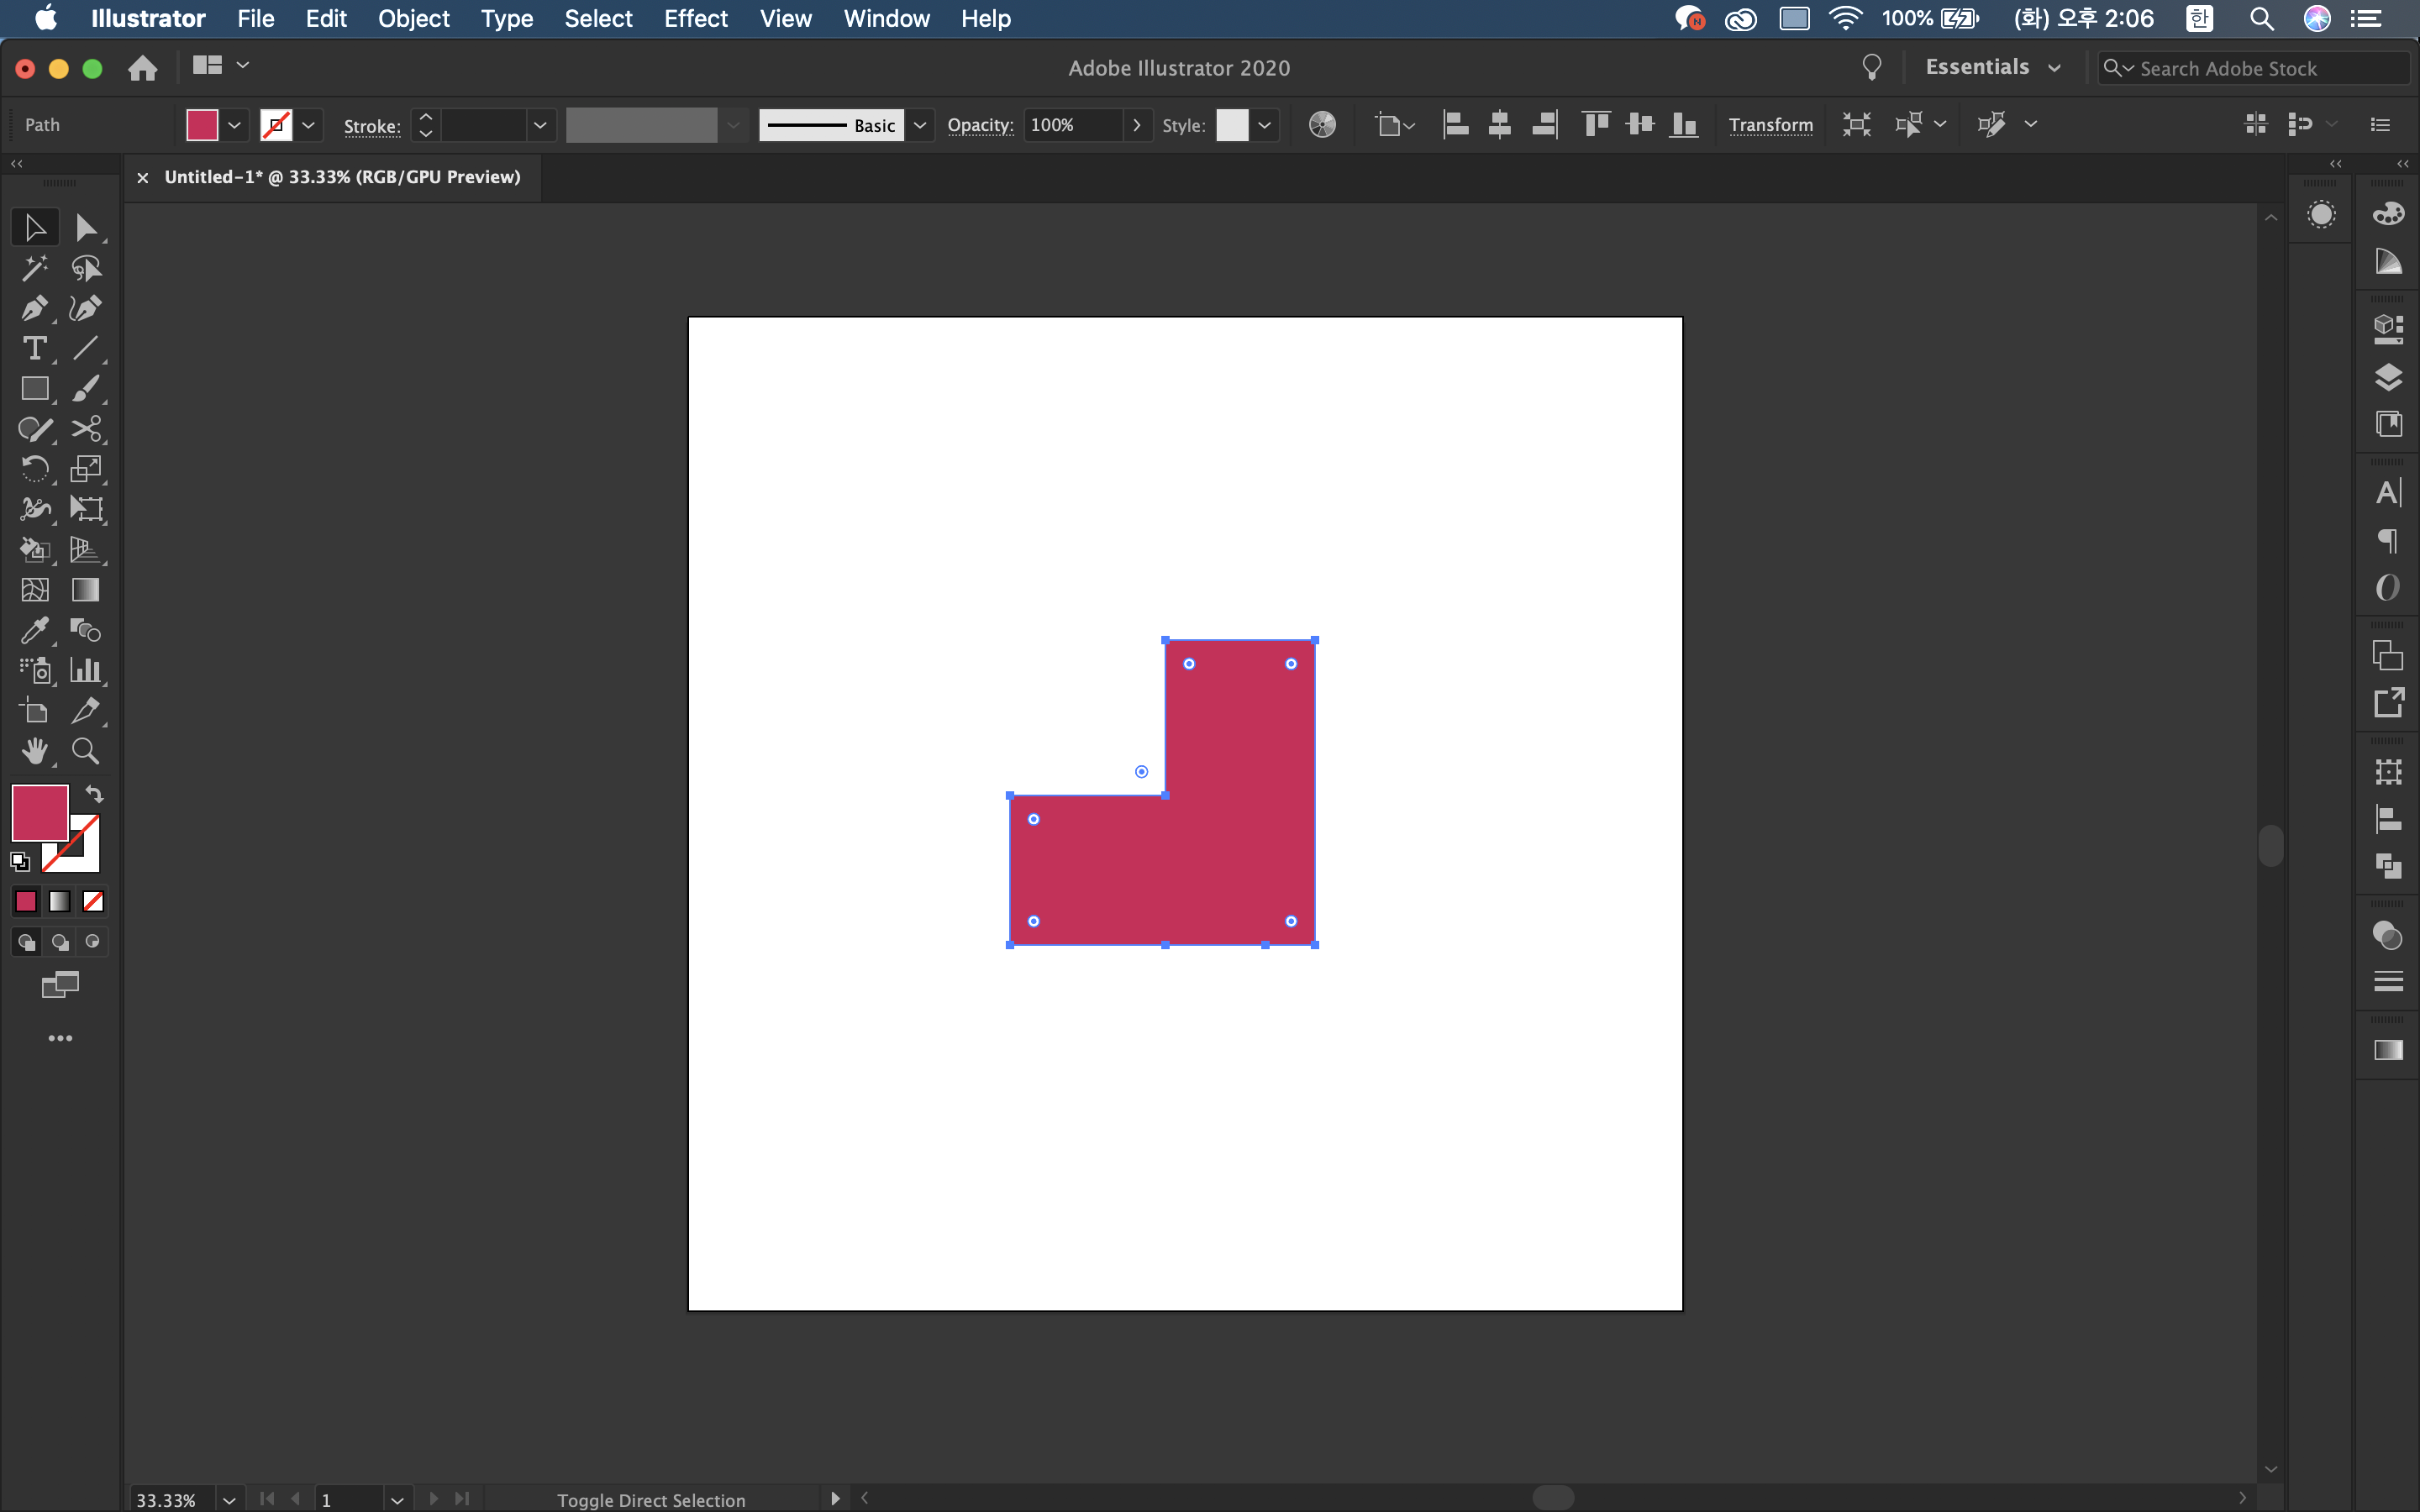Swap fill and stroke colors
This screenshot has height=1512, width=2420.
pos(94,794)
